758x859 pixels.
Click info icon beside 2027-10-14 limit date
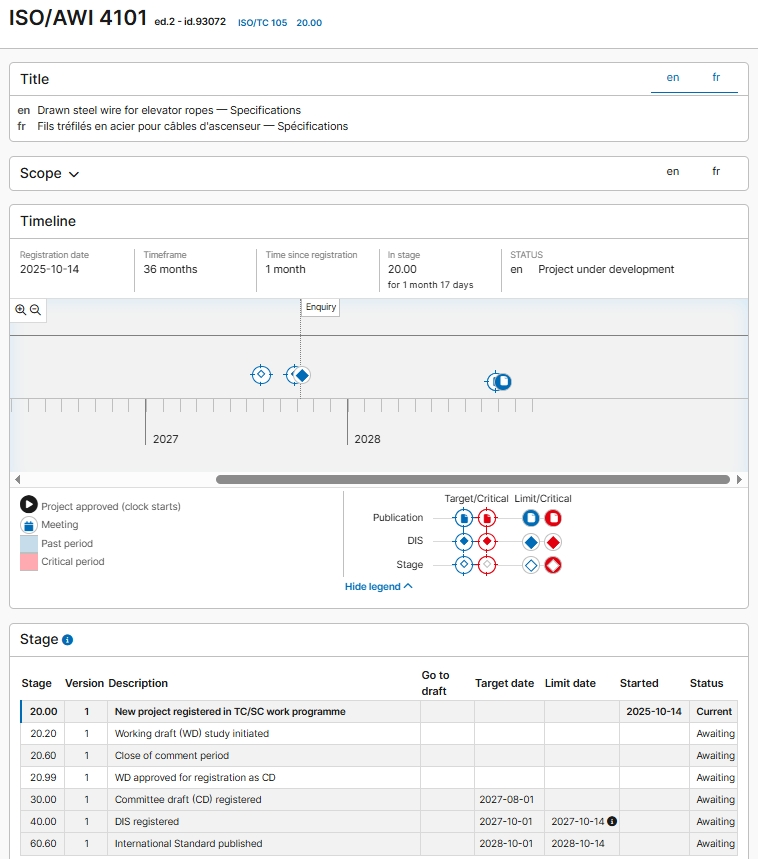612,822
